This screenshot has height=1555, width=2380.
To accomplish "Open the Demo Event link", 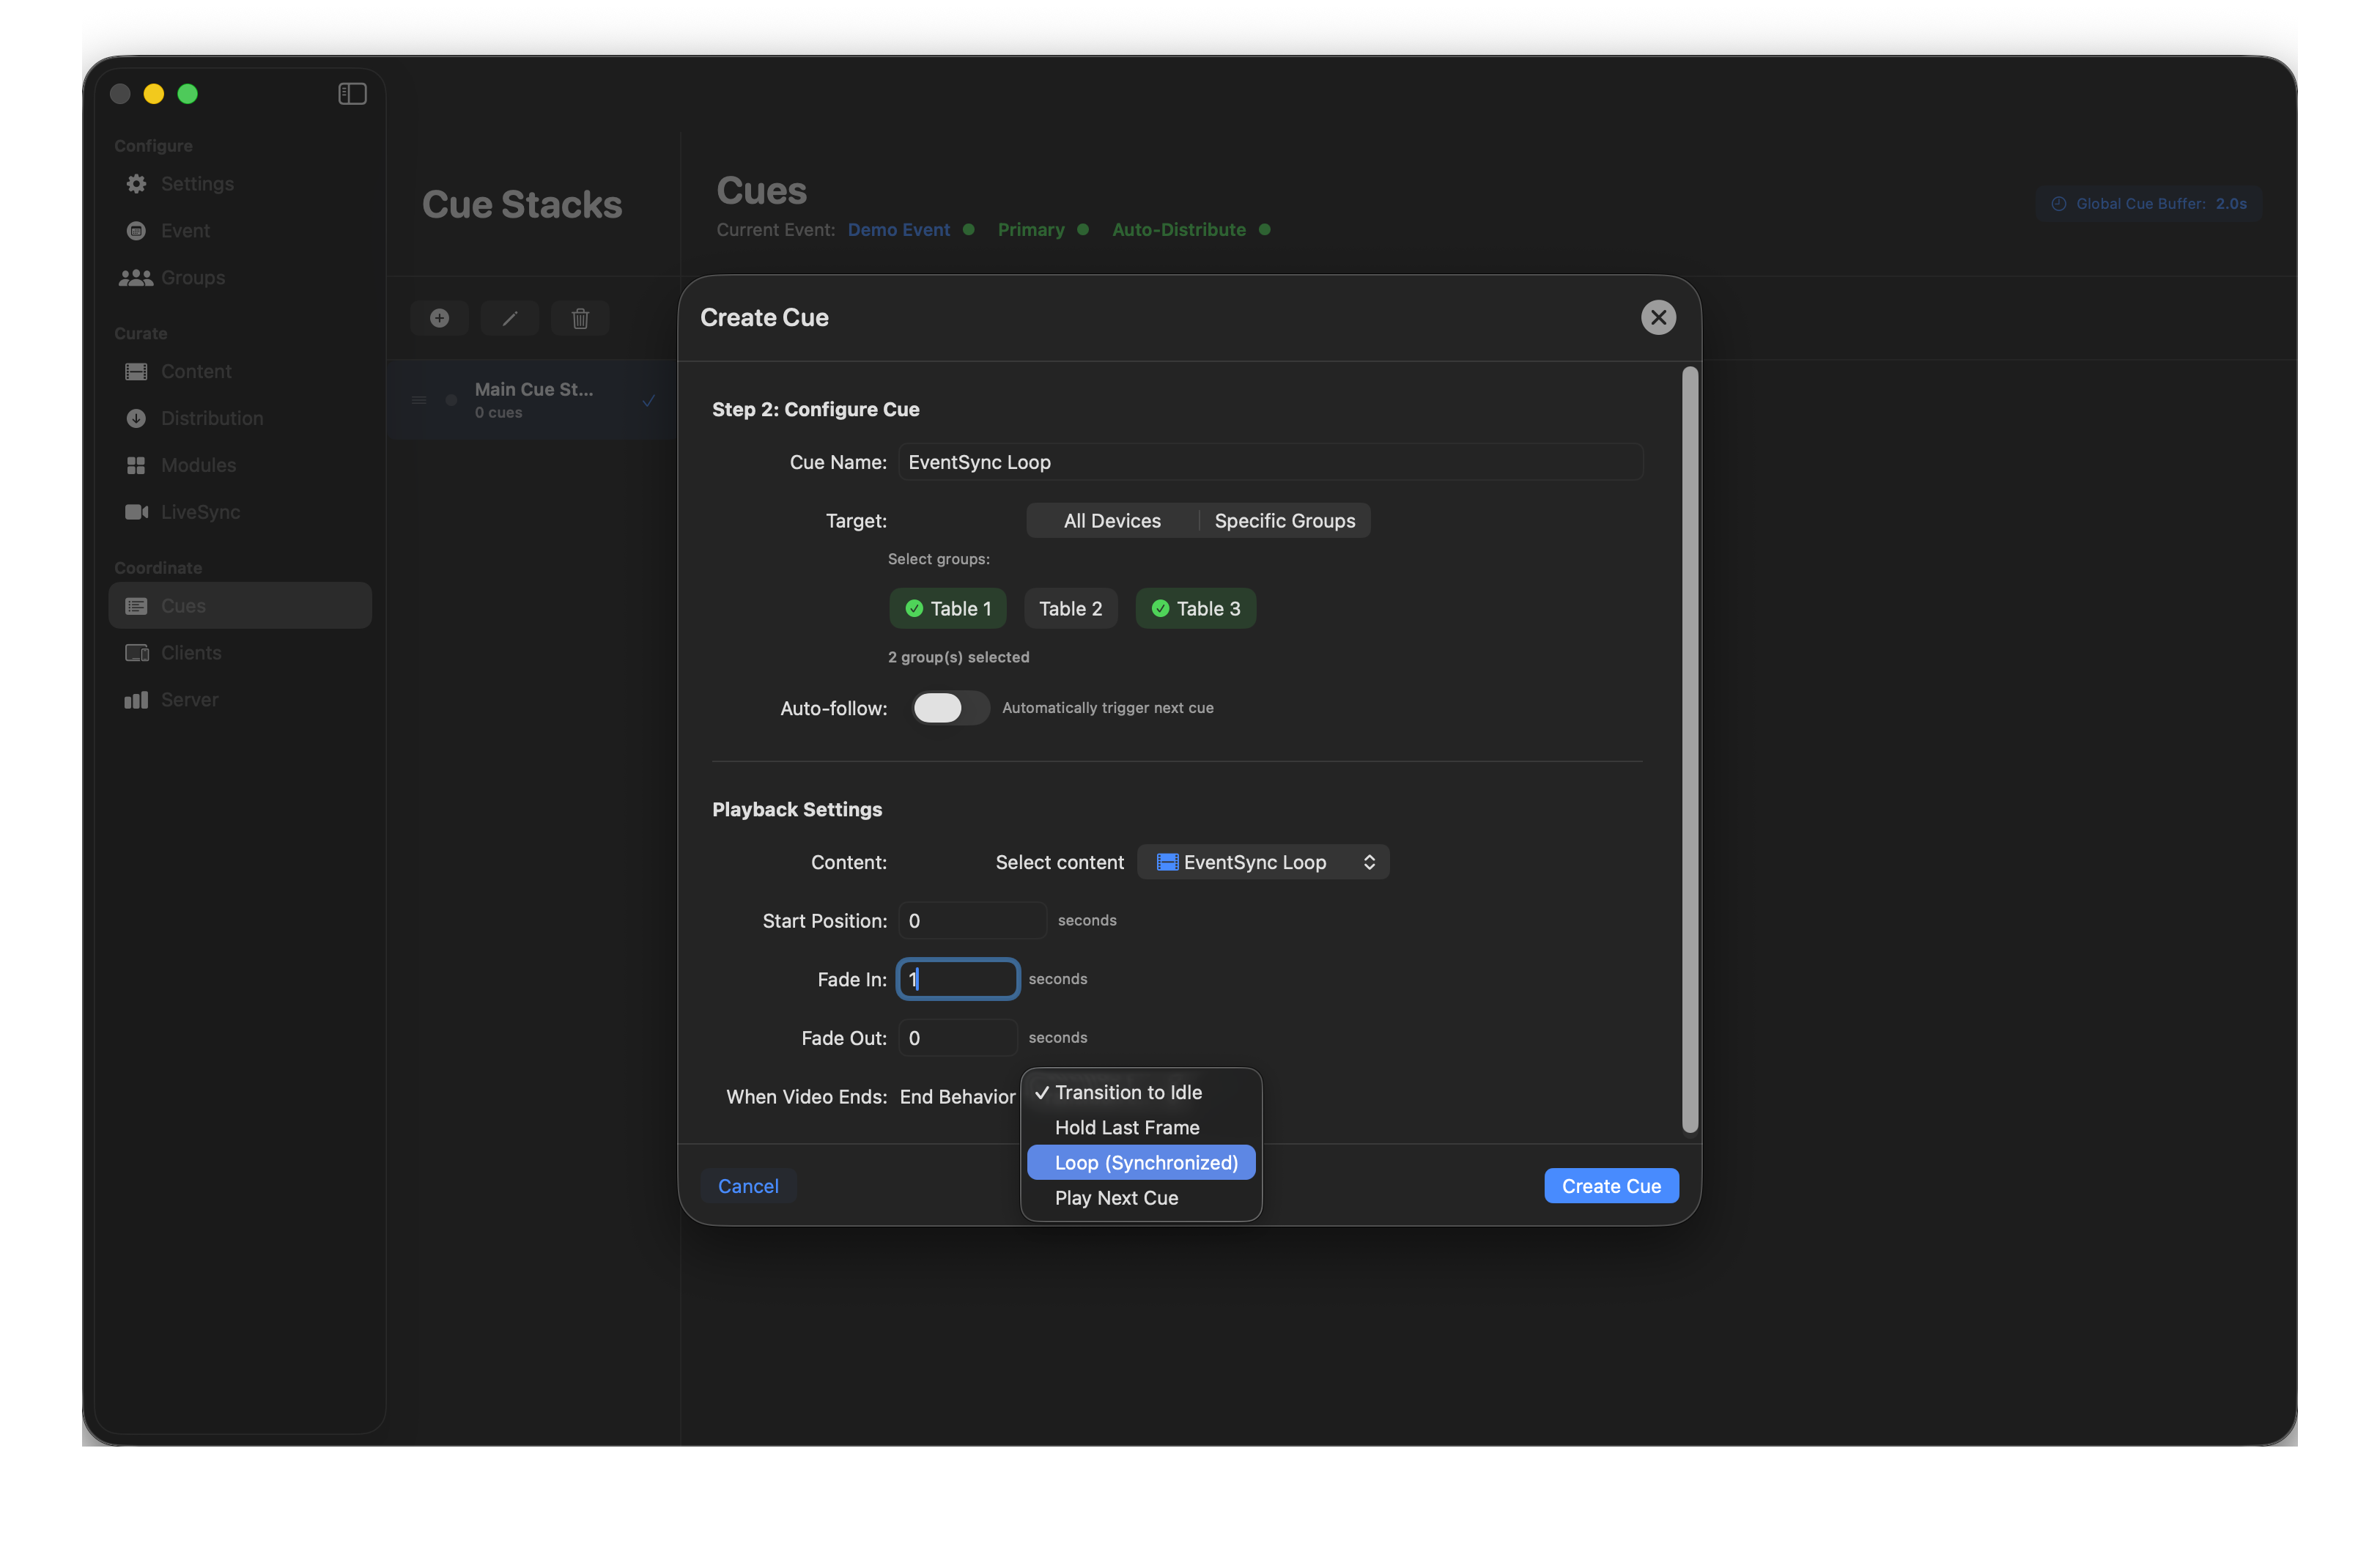I will pos(898,230).
